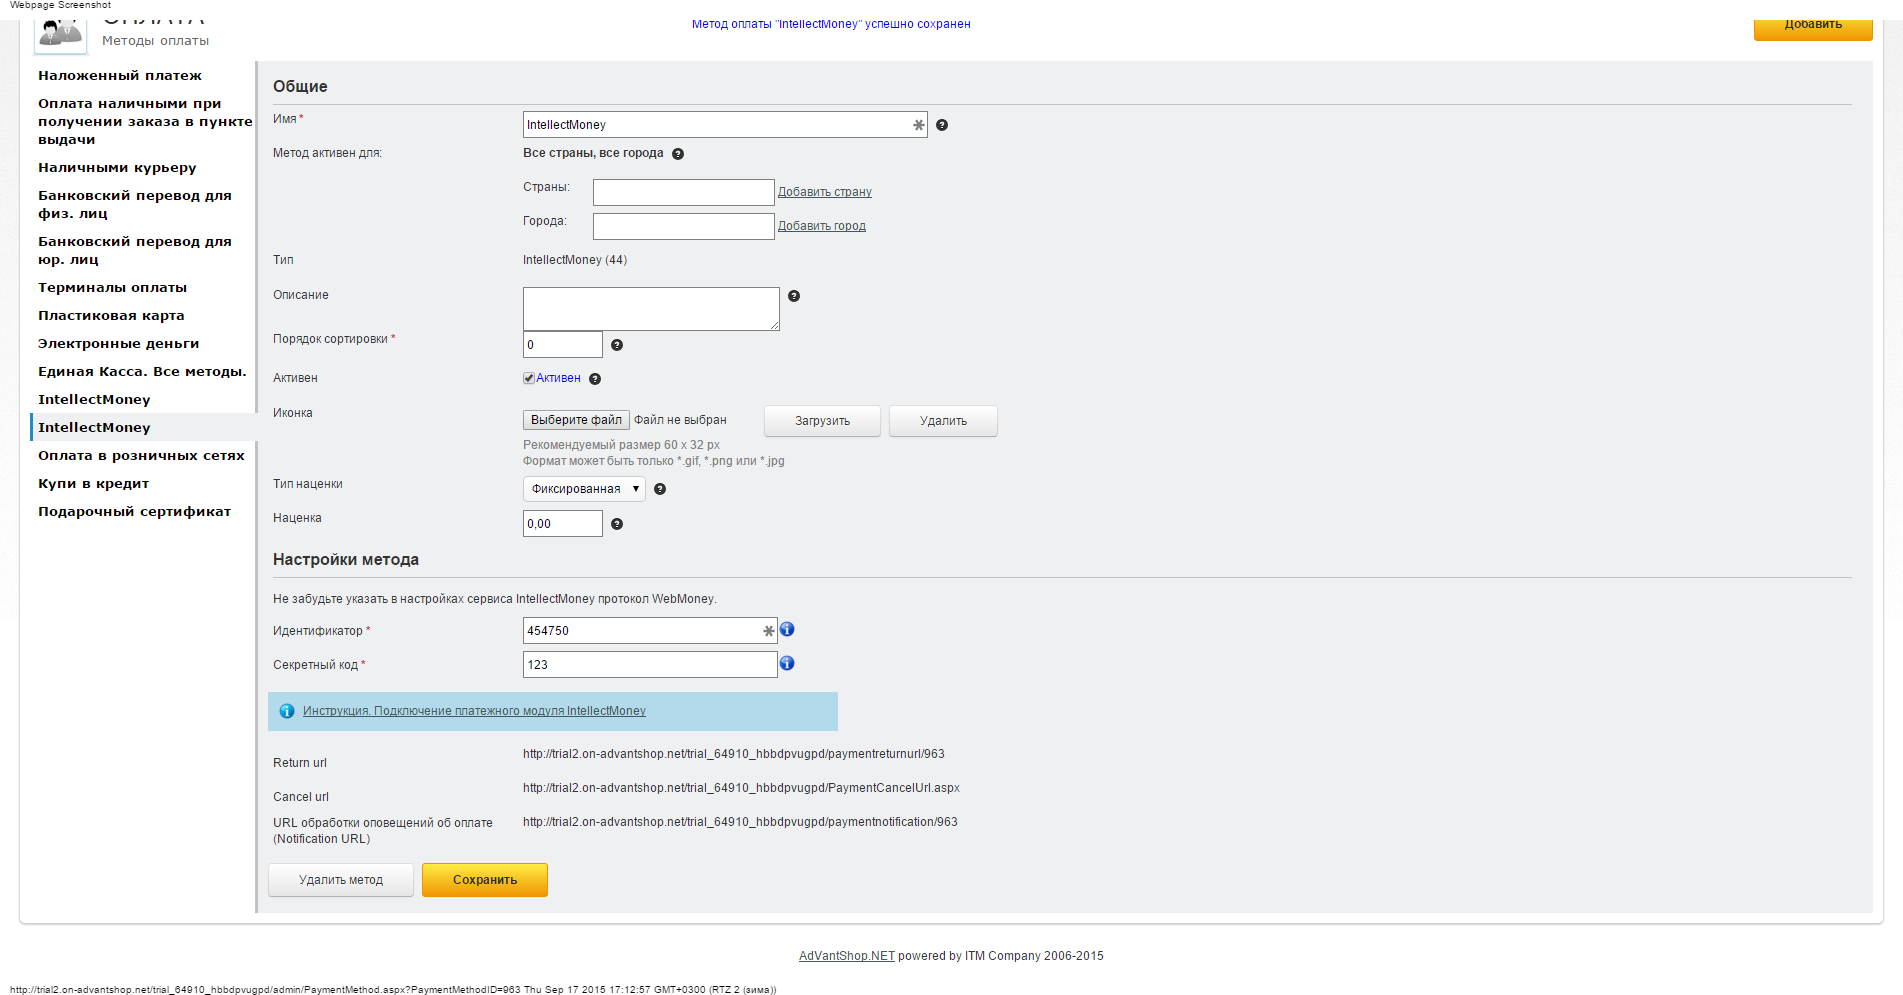The image size is (1903, 995).
Task: Click the 'Удалить метод' button
Action: point(341,880)
